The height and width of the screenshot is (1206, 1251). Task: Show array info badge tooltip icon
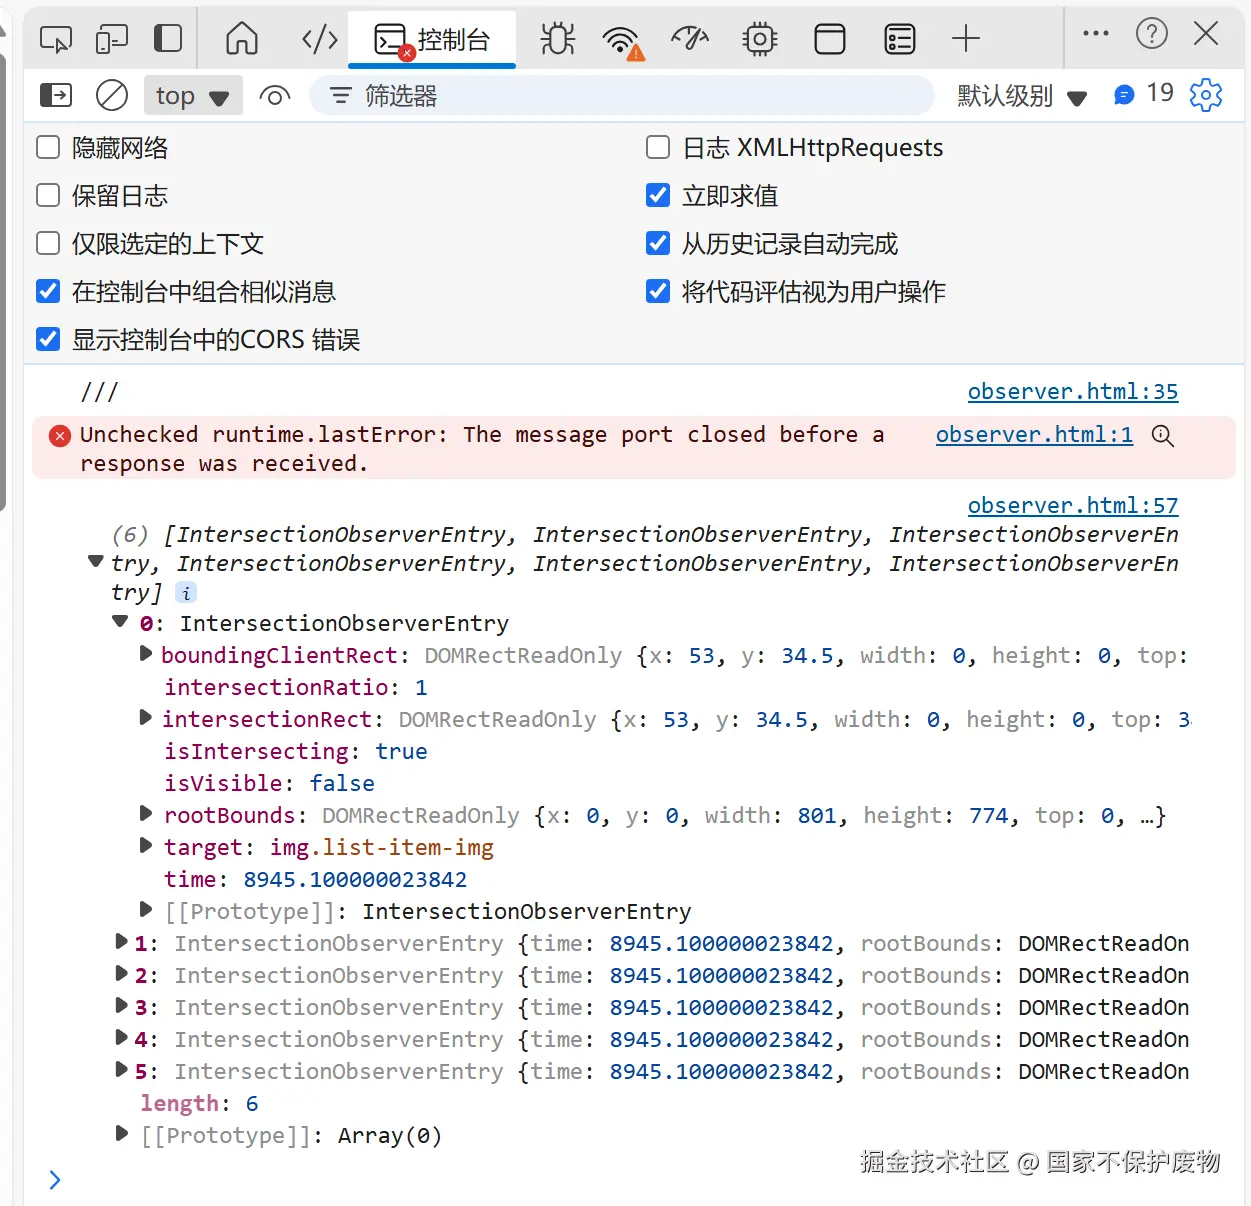[186, 593]
